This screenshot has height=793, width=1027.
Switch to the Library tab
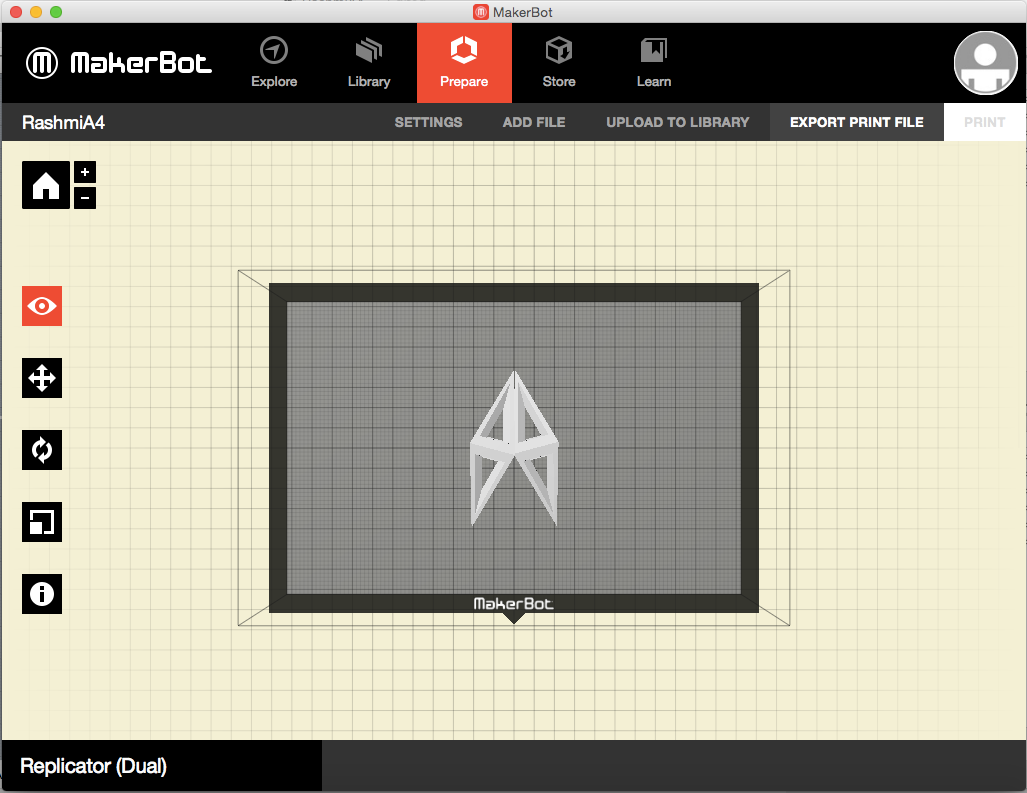(369, 63)
